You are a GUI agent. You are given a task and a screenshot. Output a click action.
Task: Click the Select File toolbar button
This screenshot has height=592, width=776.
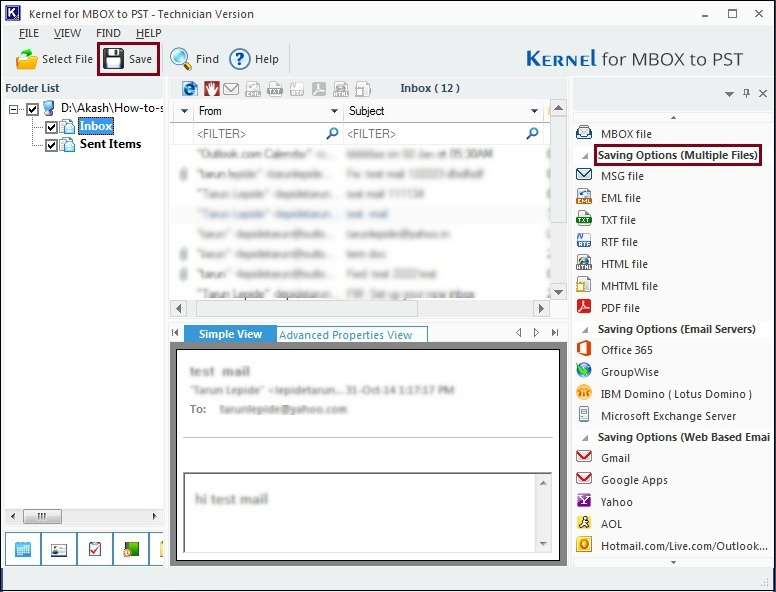[x=54, y=59]
